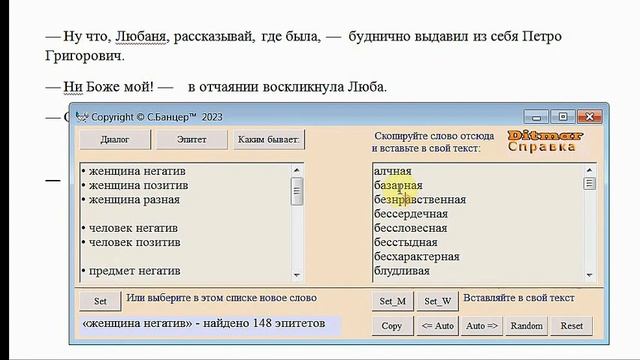This screenshot has width=640, height=360.
Task: Select the epithet «блудливая»
Action: [402, 271]
